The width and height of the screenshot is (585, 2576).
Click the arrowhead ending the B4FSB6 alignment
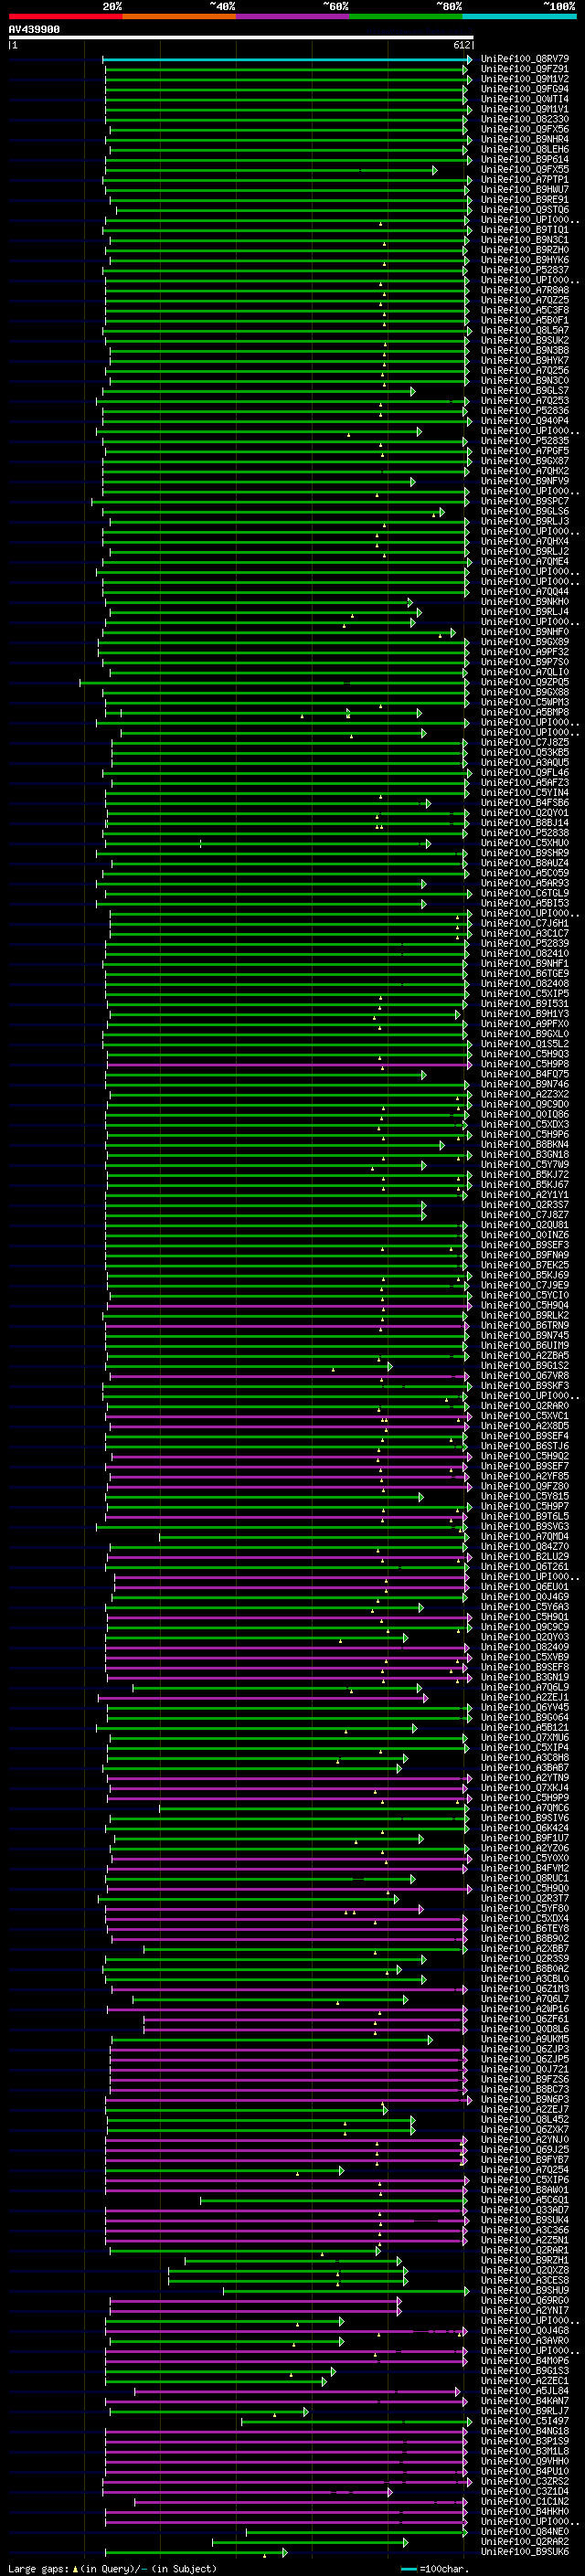pos(428,804)
